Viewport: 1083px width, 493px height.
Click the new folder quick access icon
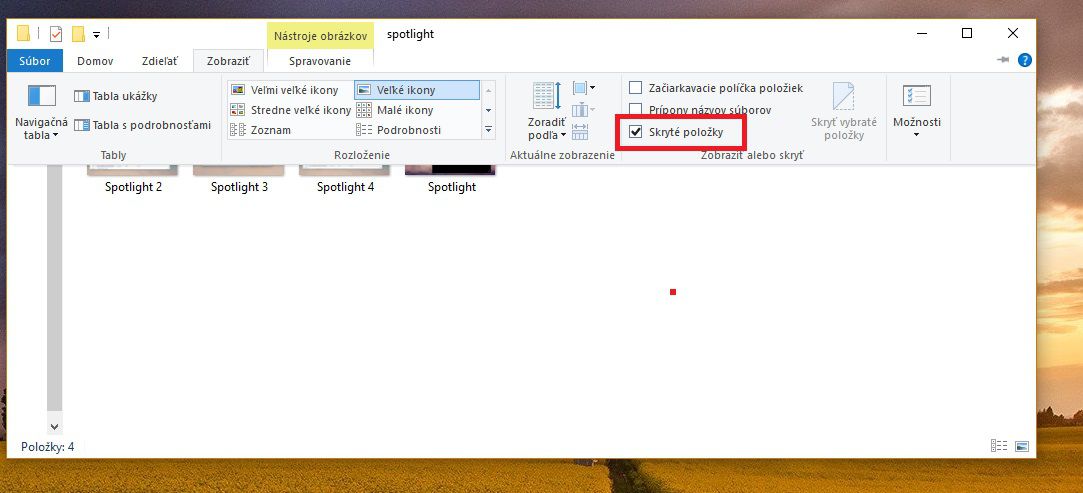point(78,34)
